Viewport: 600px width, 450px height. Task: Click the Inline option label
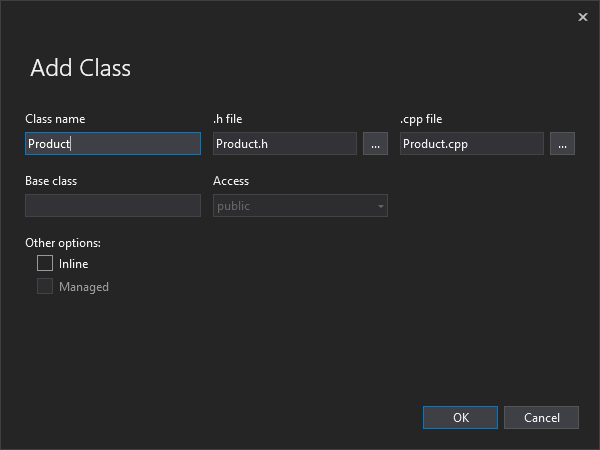73,264
